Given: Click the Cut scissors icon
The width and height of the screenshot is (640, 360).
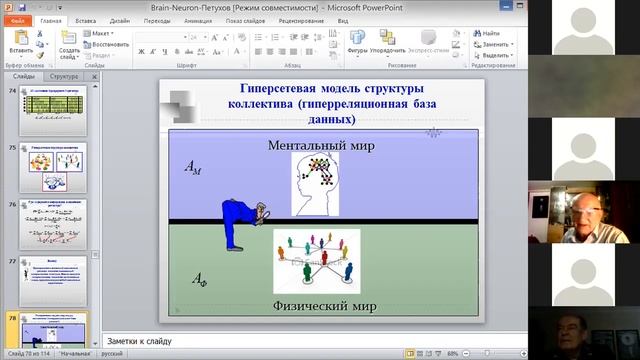Looking at the screenshot, I should coord(40,34).
